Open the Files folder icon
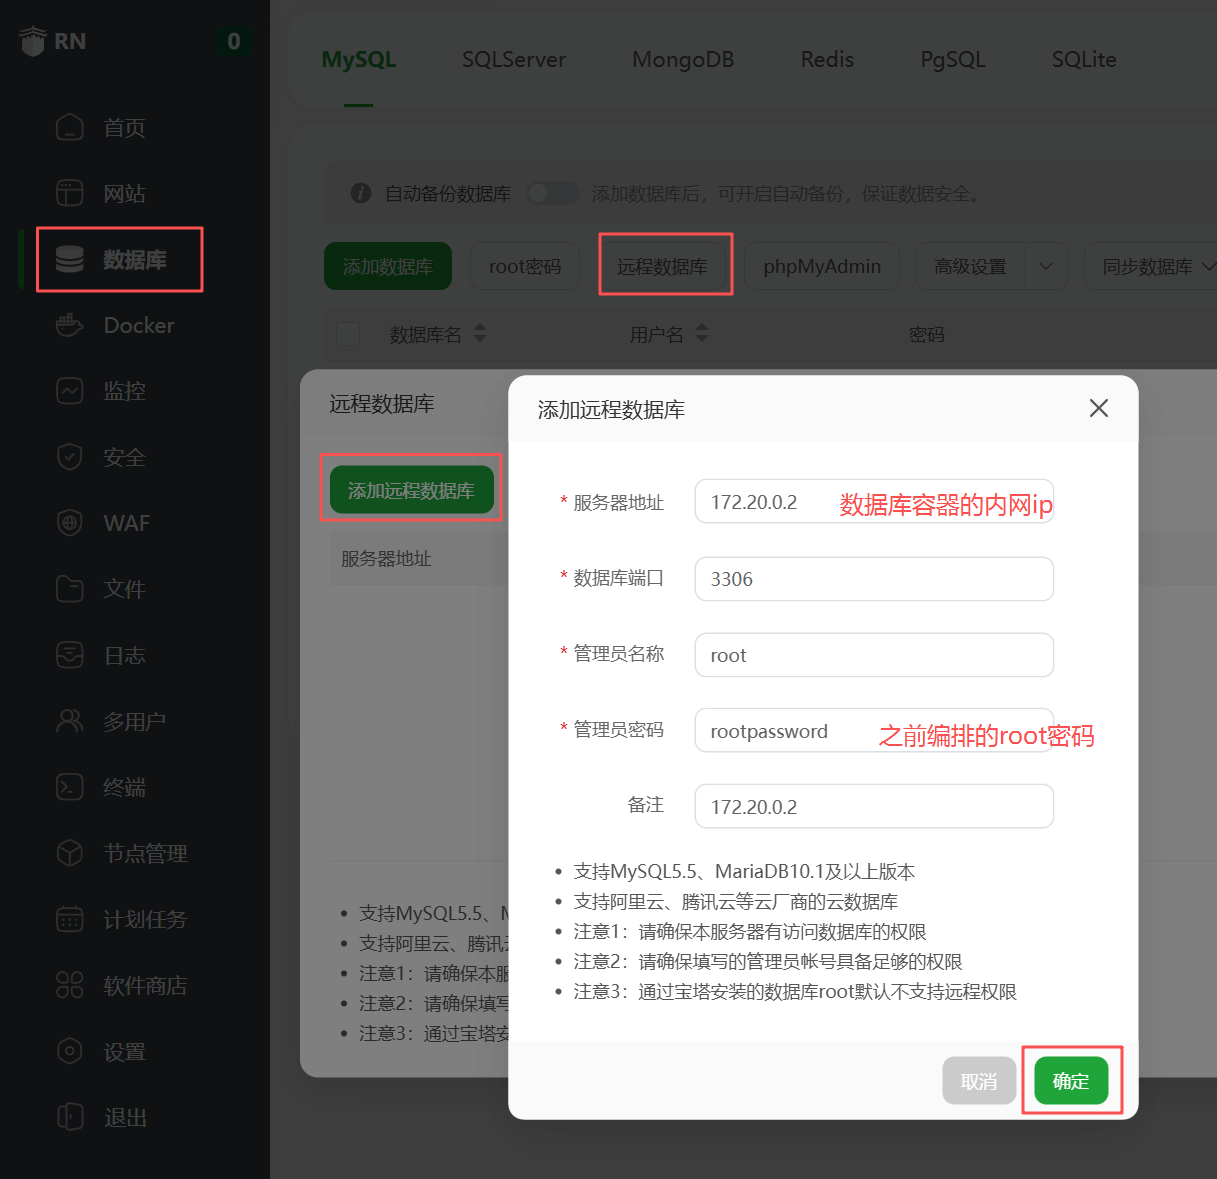 pyautogui.click(x=70, y=589)
